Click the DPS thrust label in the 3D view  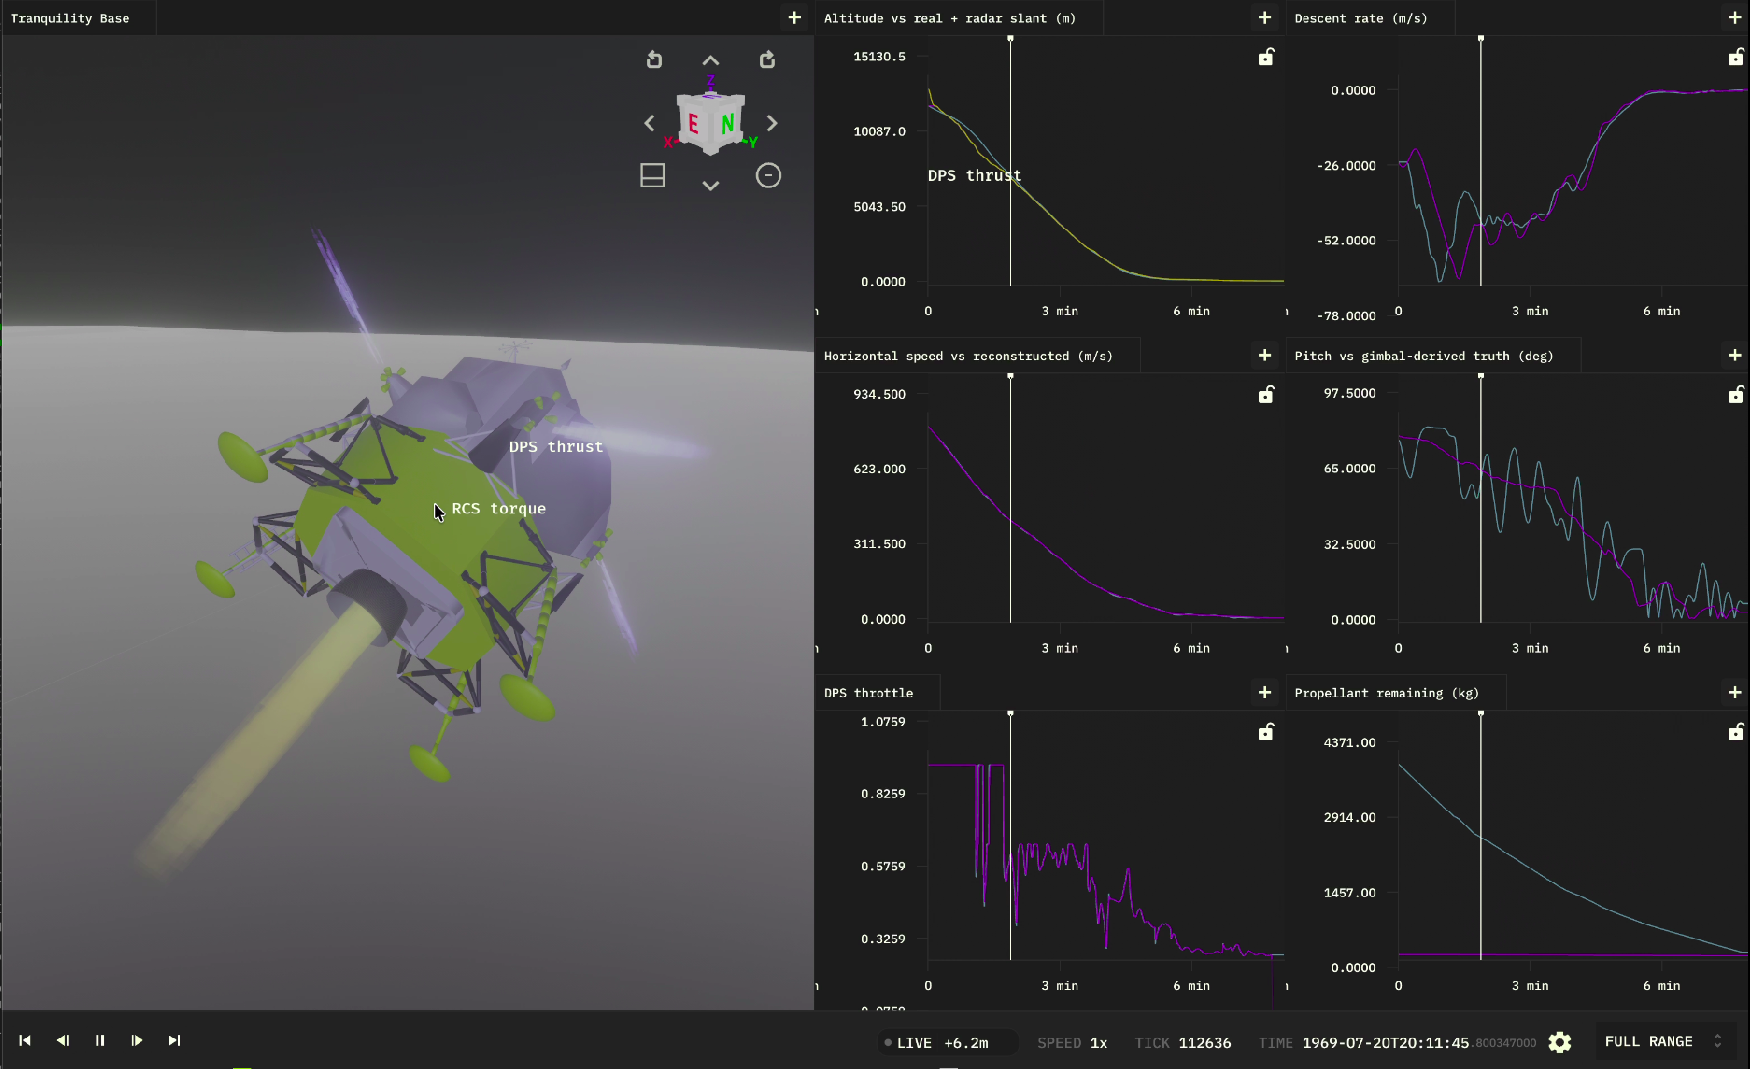(556, 447)
